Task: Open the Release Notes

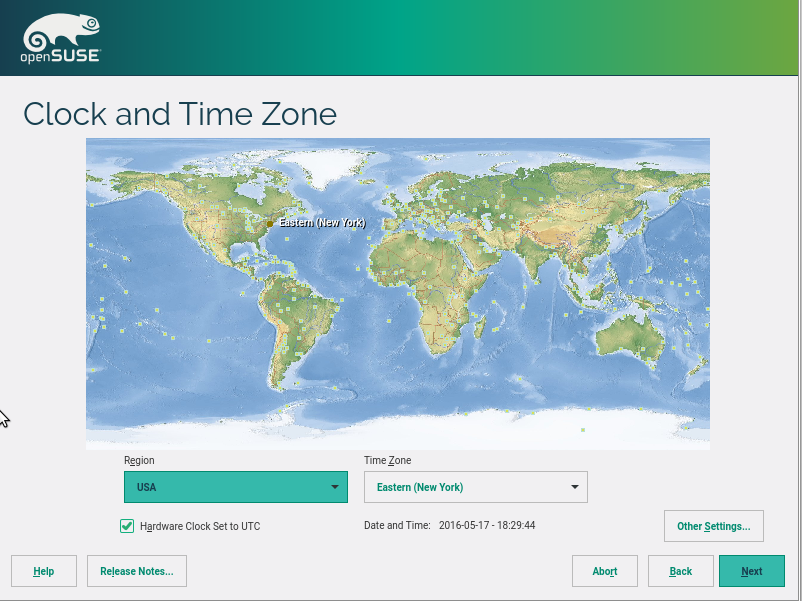Action: (x=137, y=571)
